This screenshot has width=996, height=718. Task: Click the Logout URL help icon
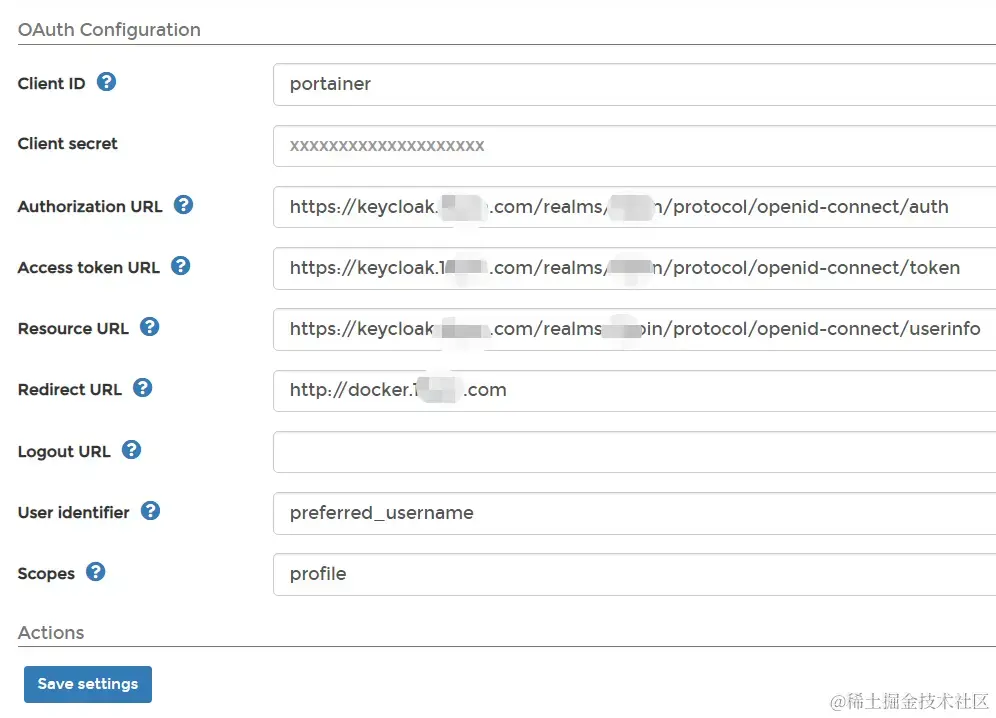(130, 450)
